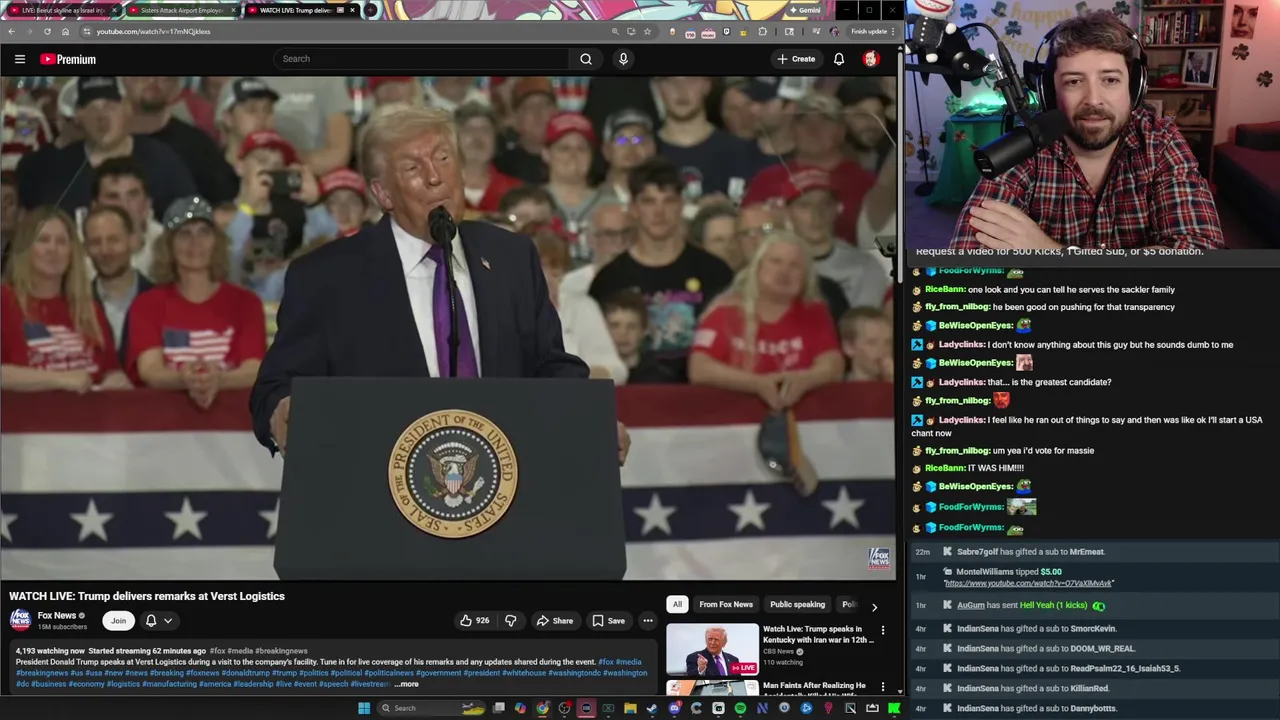Click YouTube search input field
The width and height of the screenshot is (1280, 720).
pyautogui.click(x=421, y=59)
